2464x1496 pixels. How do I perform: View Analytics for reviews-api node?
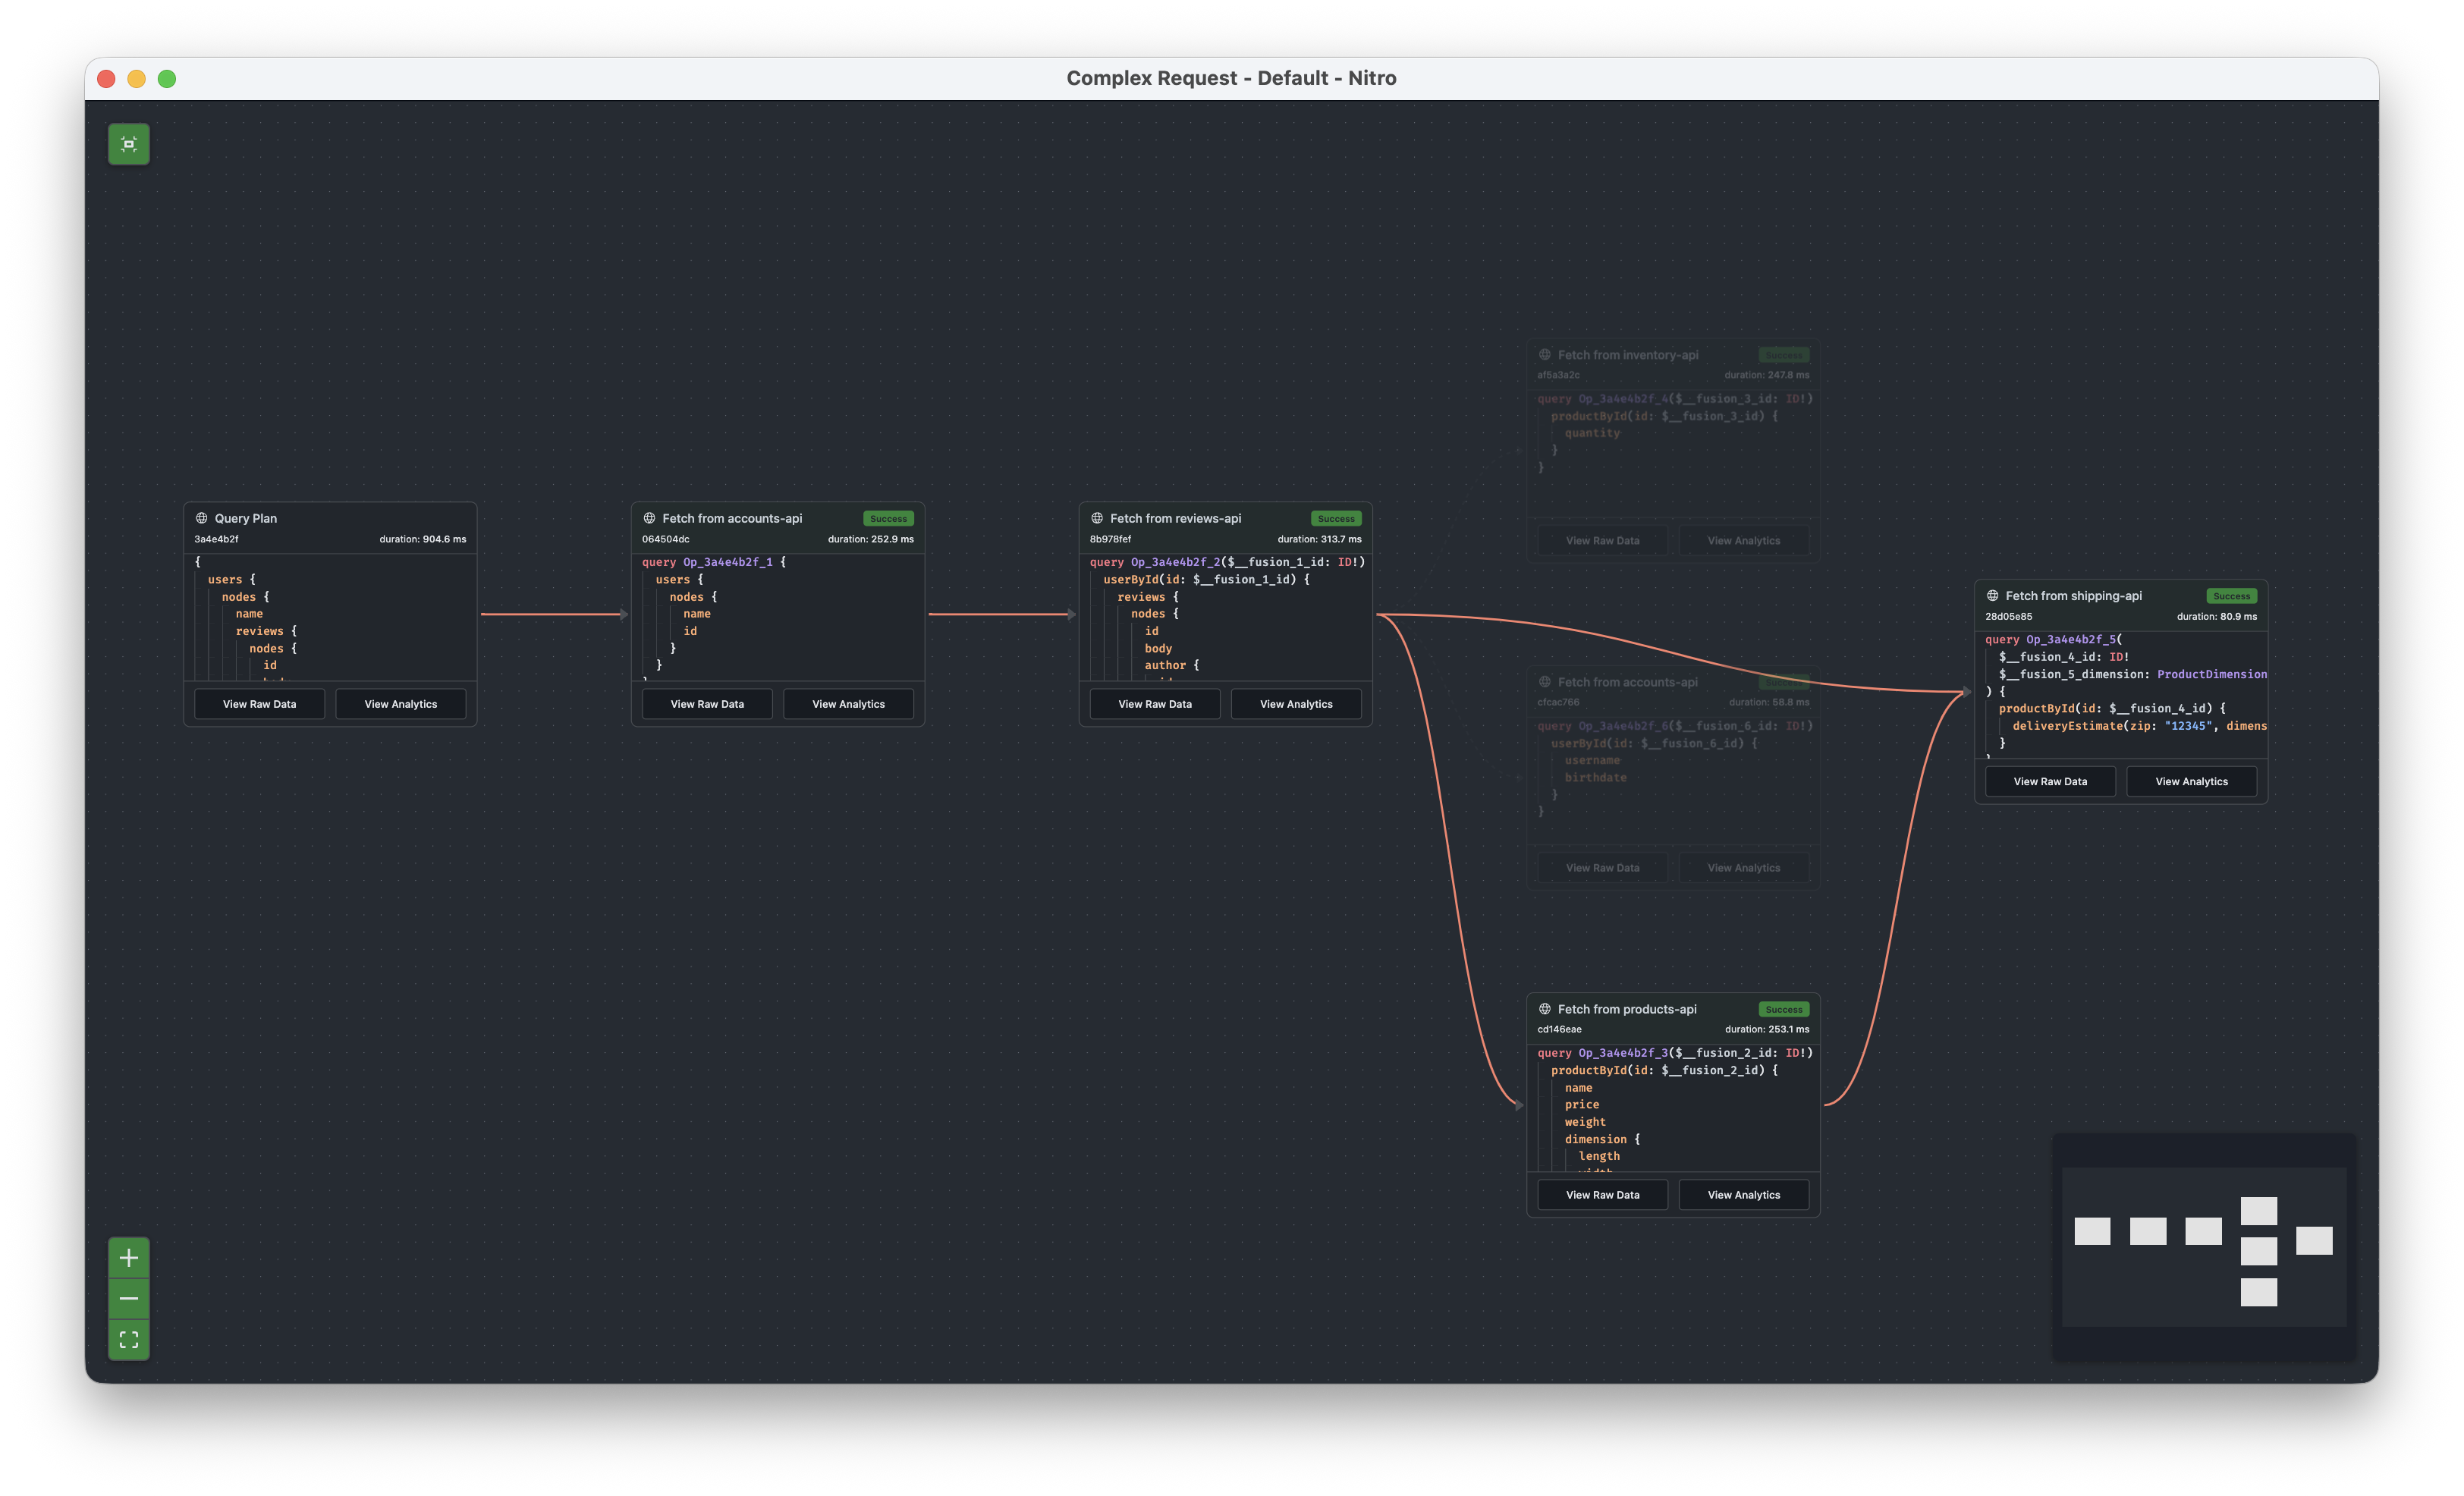click(1296, 704)
